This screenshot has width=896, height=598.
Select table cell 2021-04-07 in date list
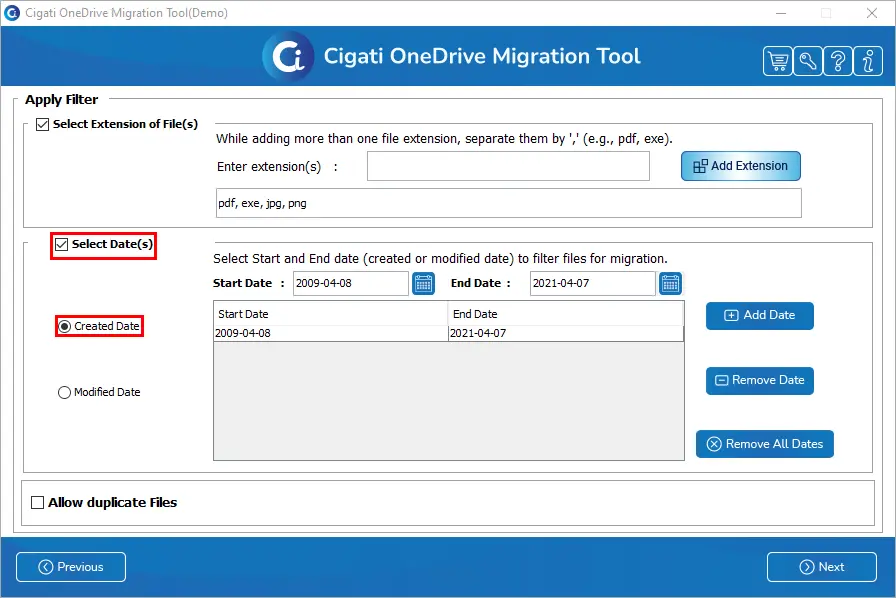tap(566, 333)
